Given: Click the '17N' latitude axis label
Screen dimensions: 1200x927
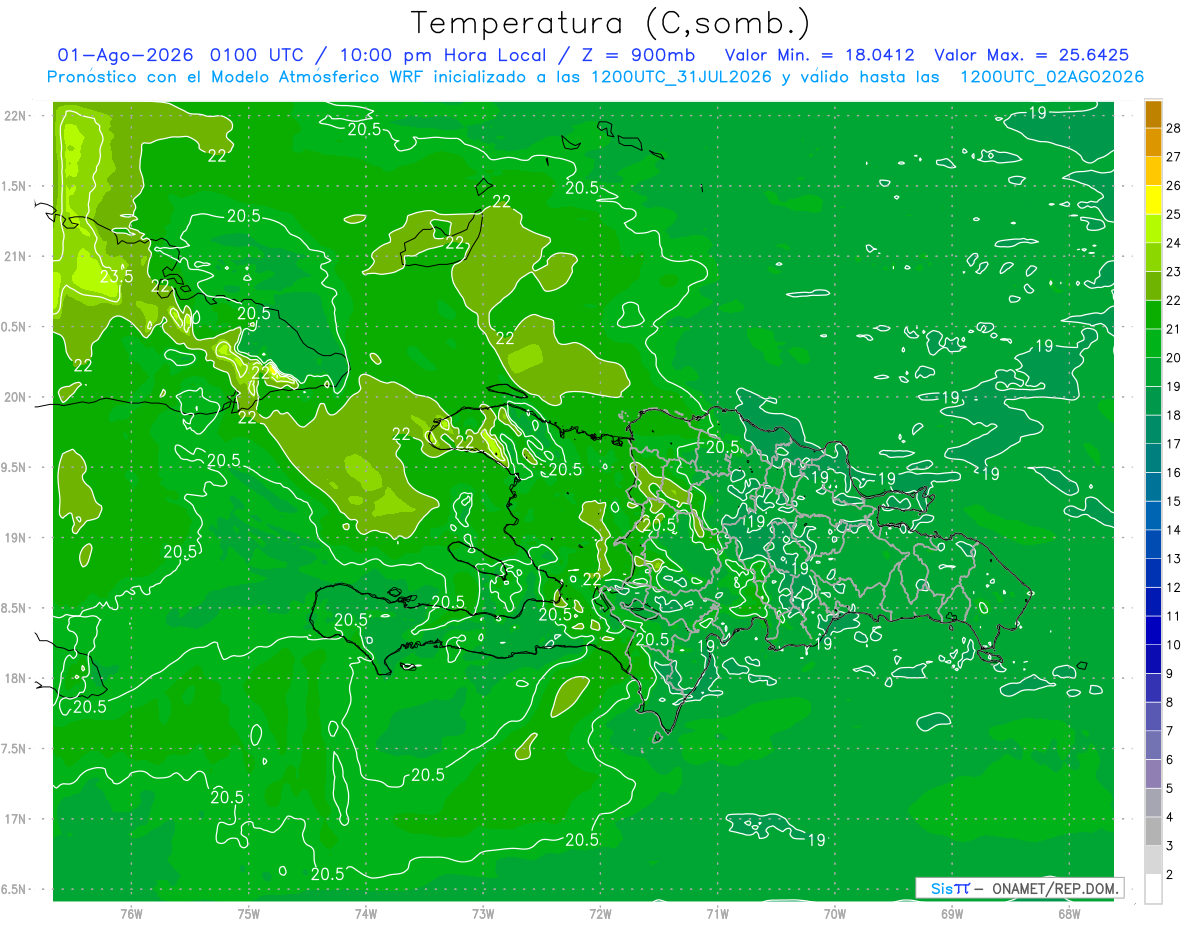Looking at the screenshot, I should click(15, 819).
